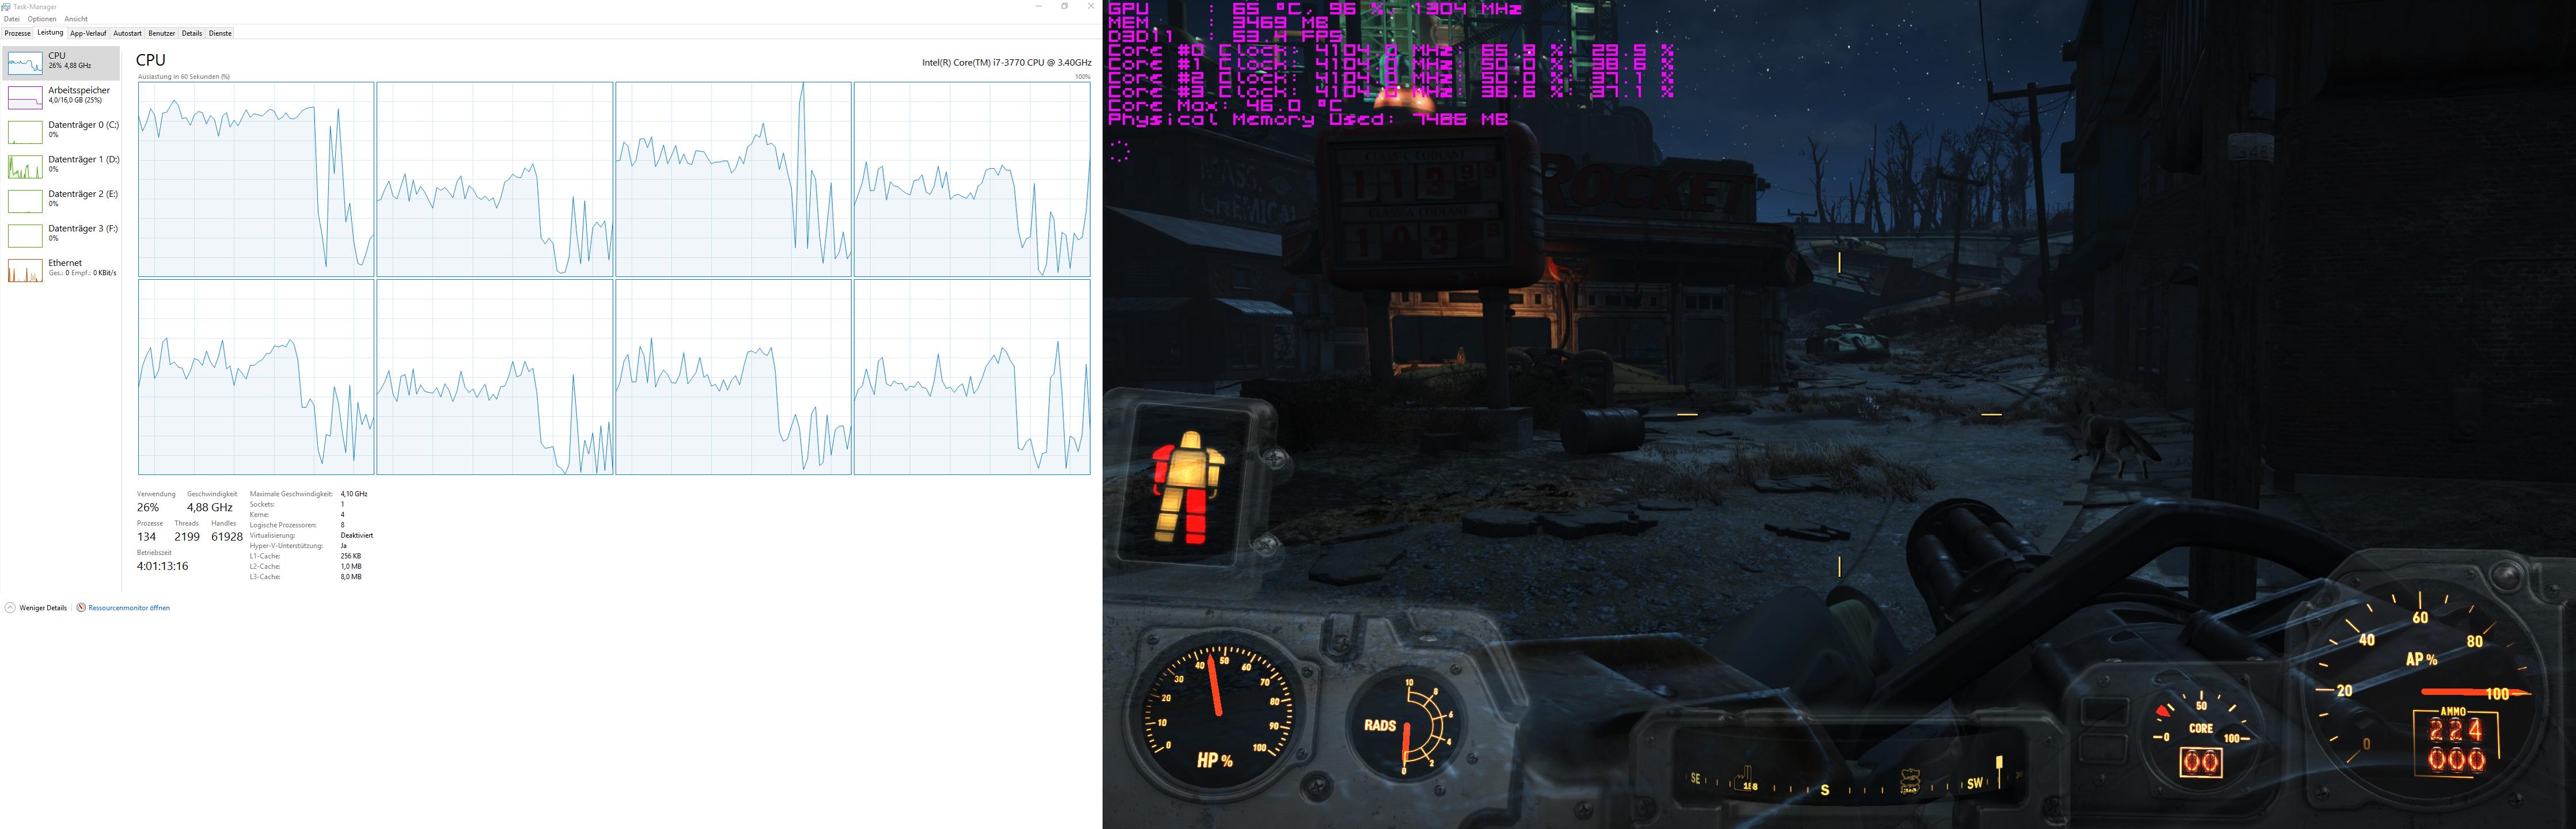
Task: Switch to the Details tab
Action: pyautogui.click(x=192, y=33)
